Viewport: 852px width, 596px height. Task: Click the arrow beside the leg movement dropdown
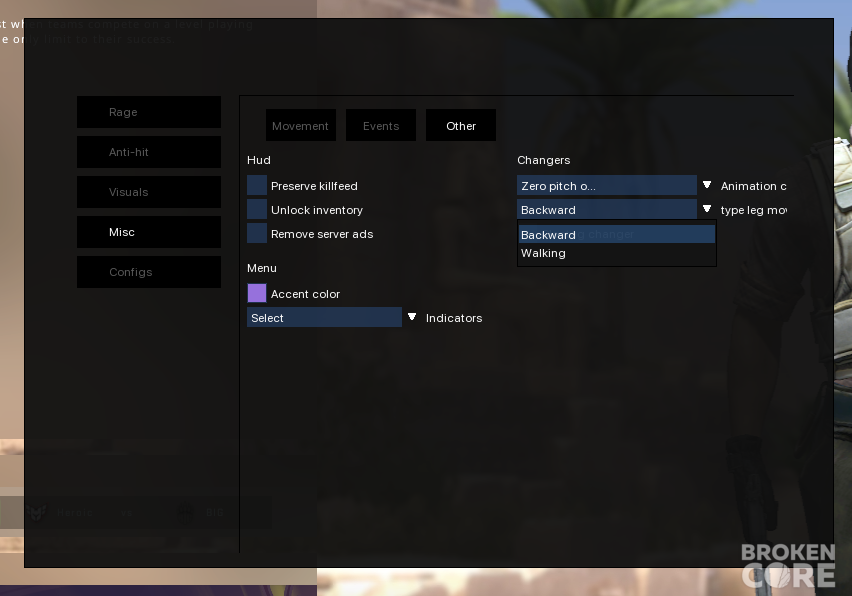click(x=707, y=209)
